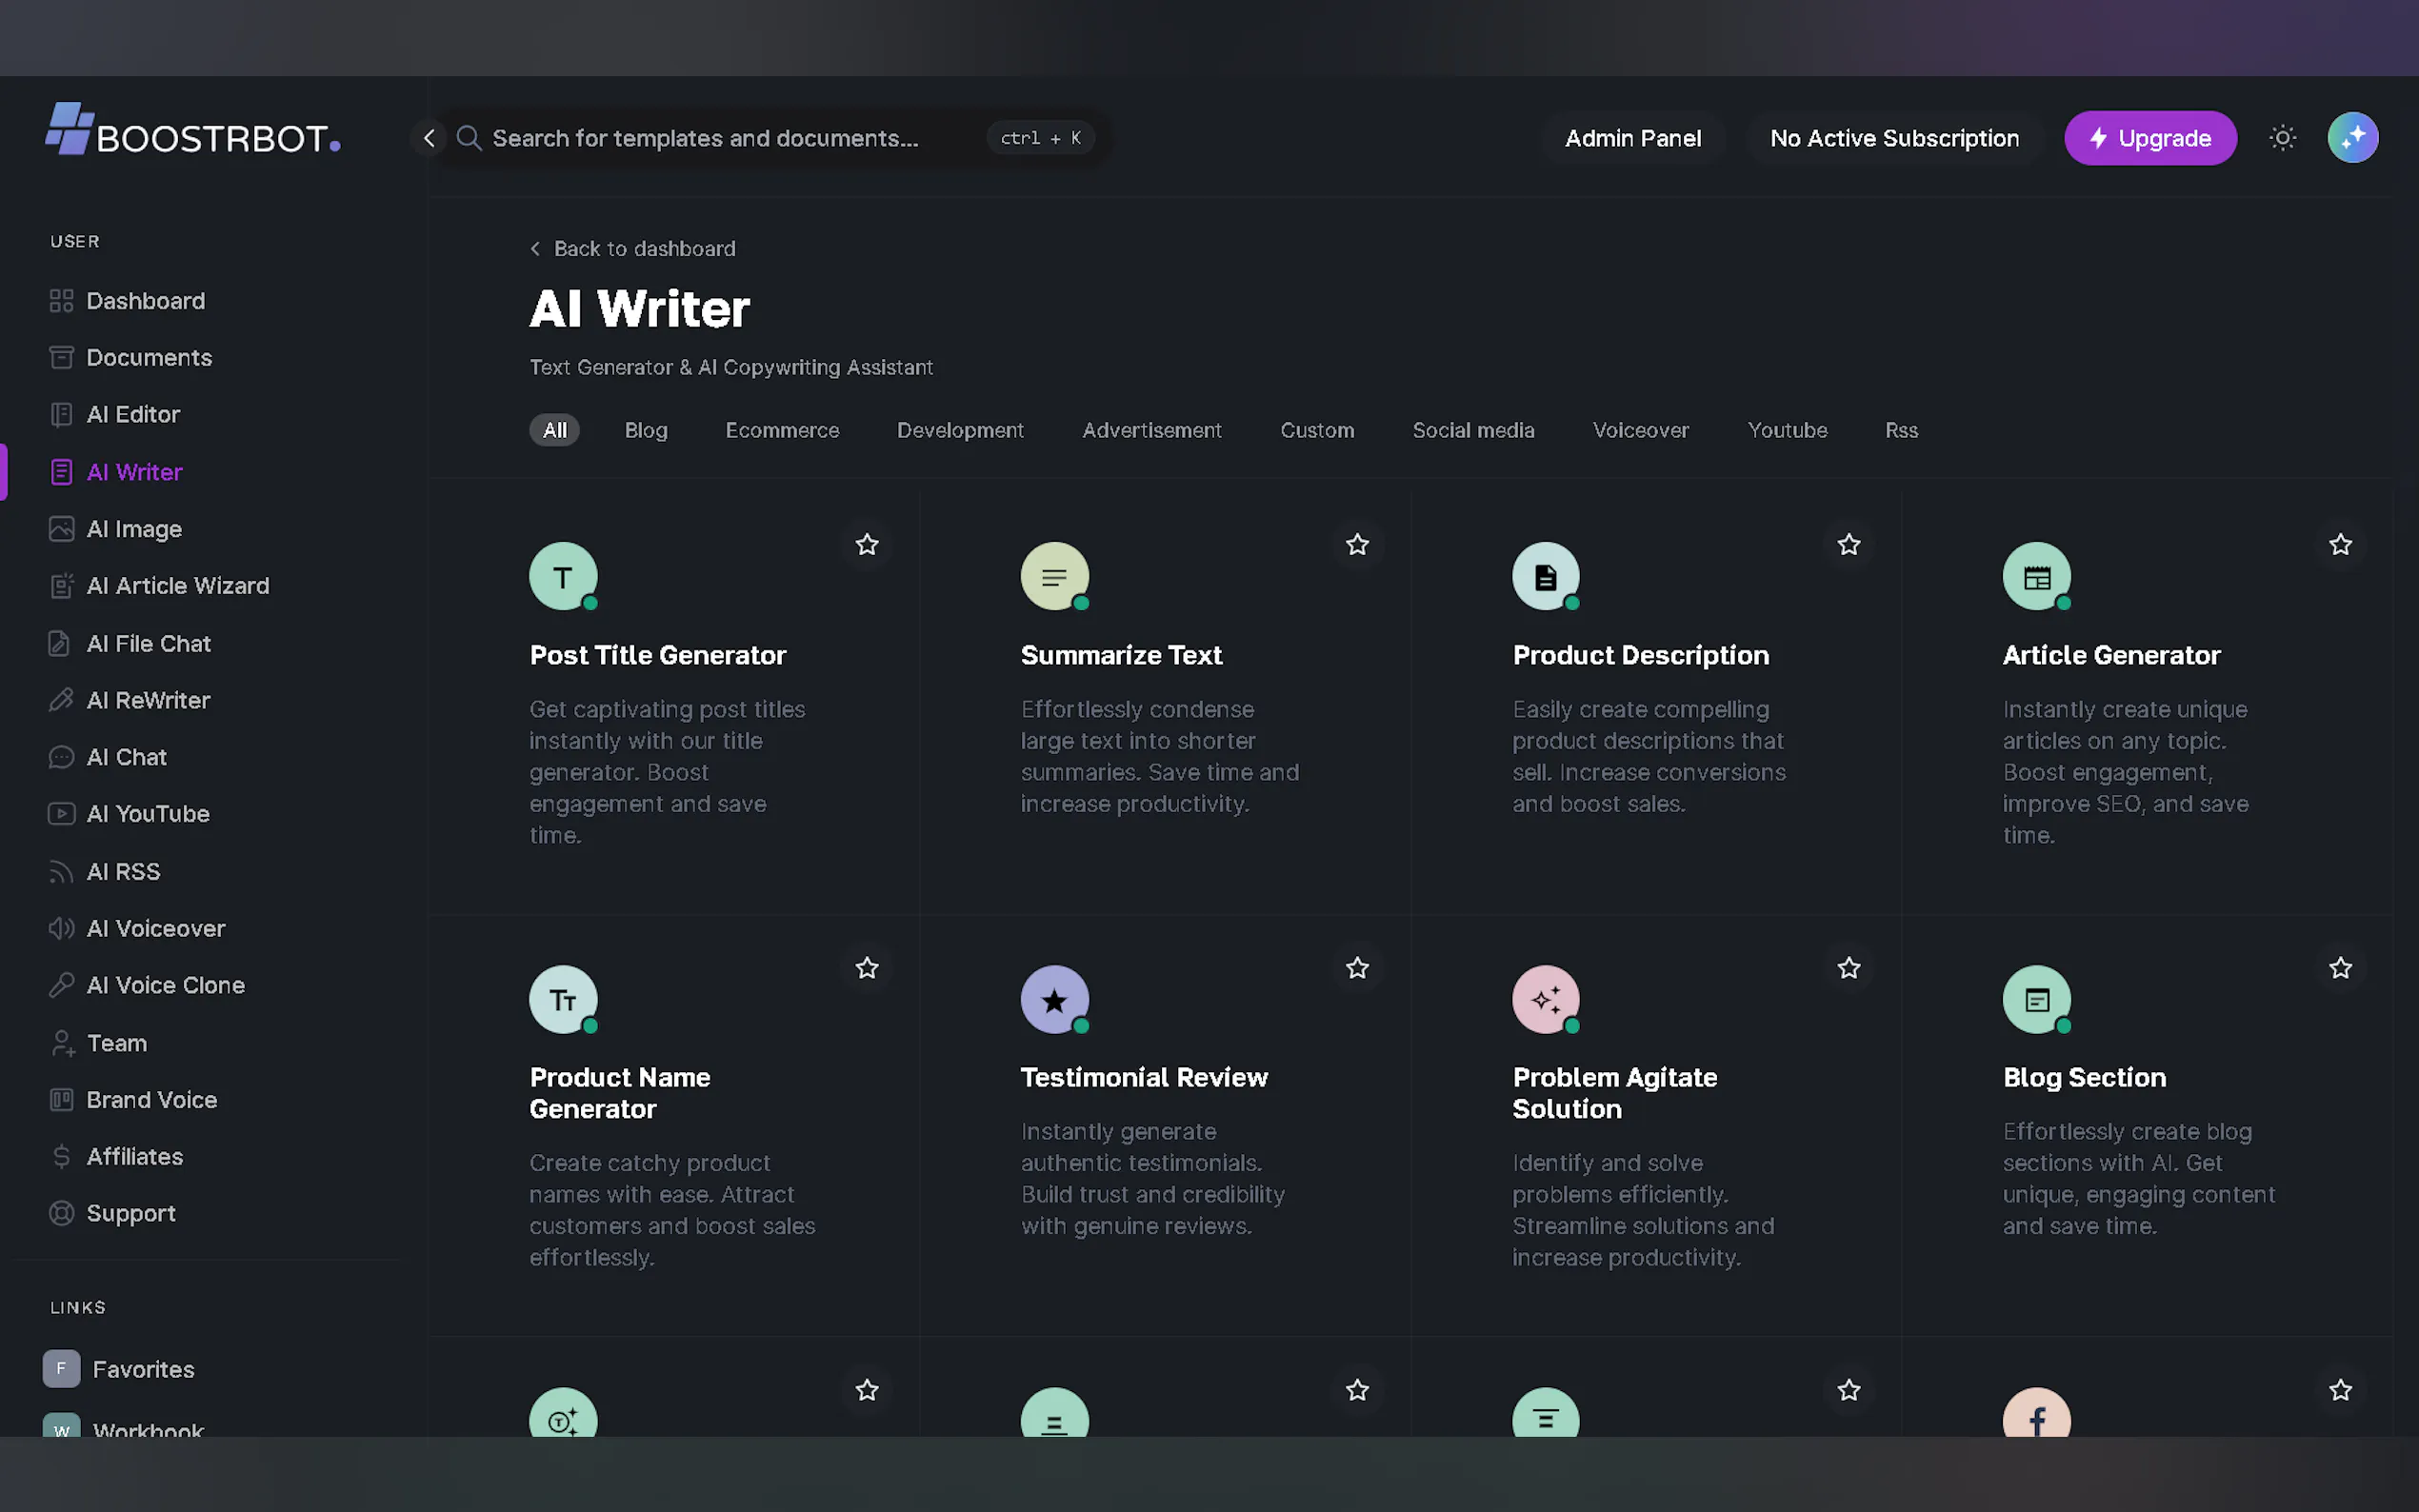
Task: Click the AI RSS sidebar icon
Action: [61, 872]
